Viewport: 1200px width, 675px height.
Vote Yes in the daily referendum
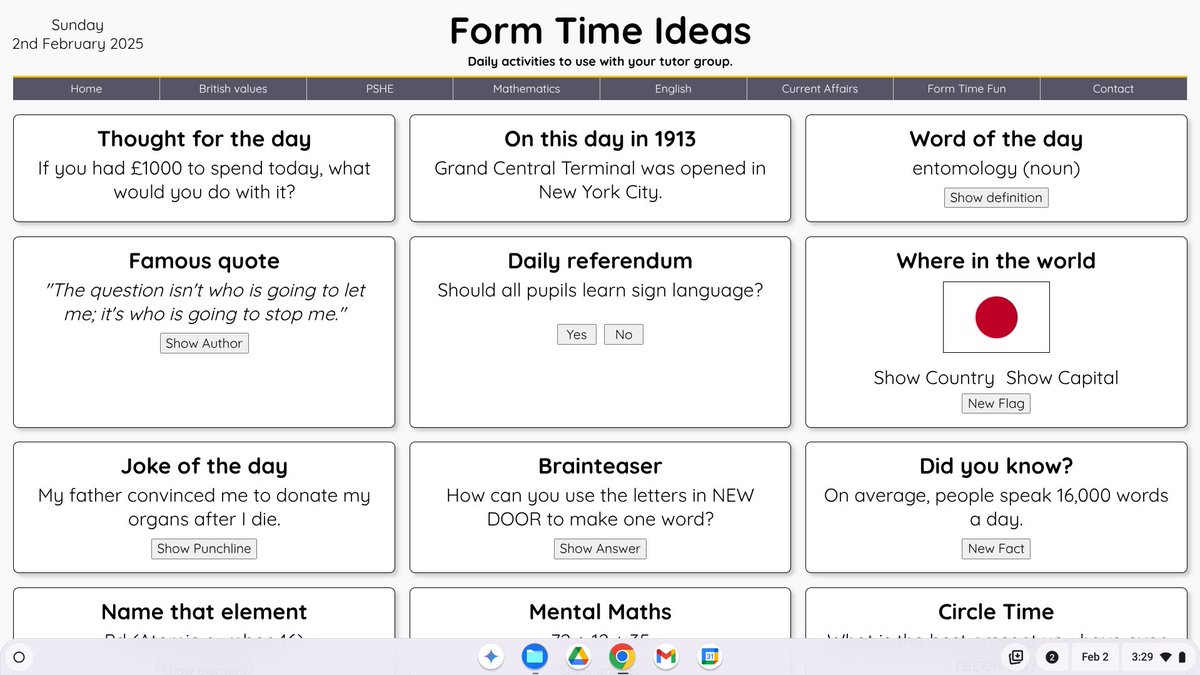pos(576,334)
